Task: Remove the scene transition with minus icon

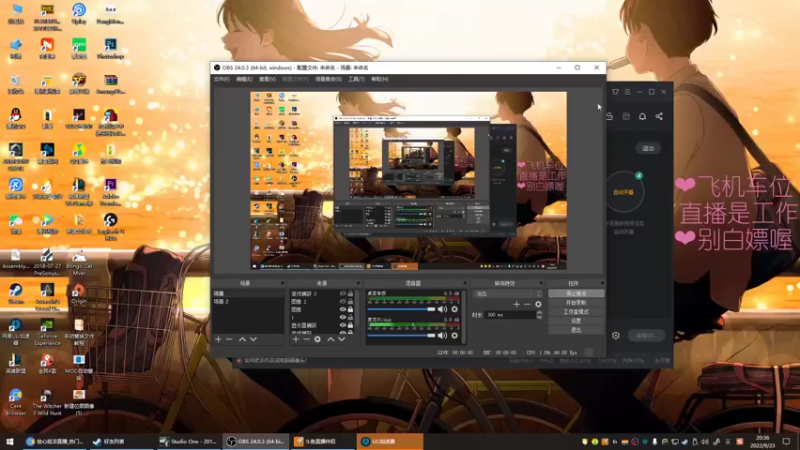Action: pos(527,304)
